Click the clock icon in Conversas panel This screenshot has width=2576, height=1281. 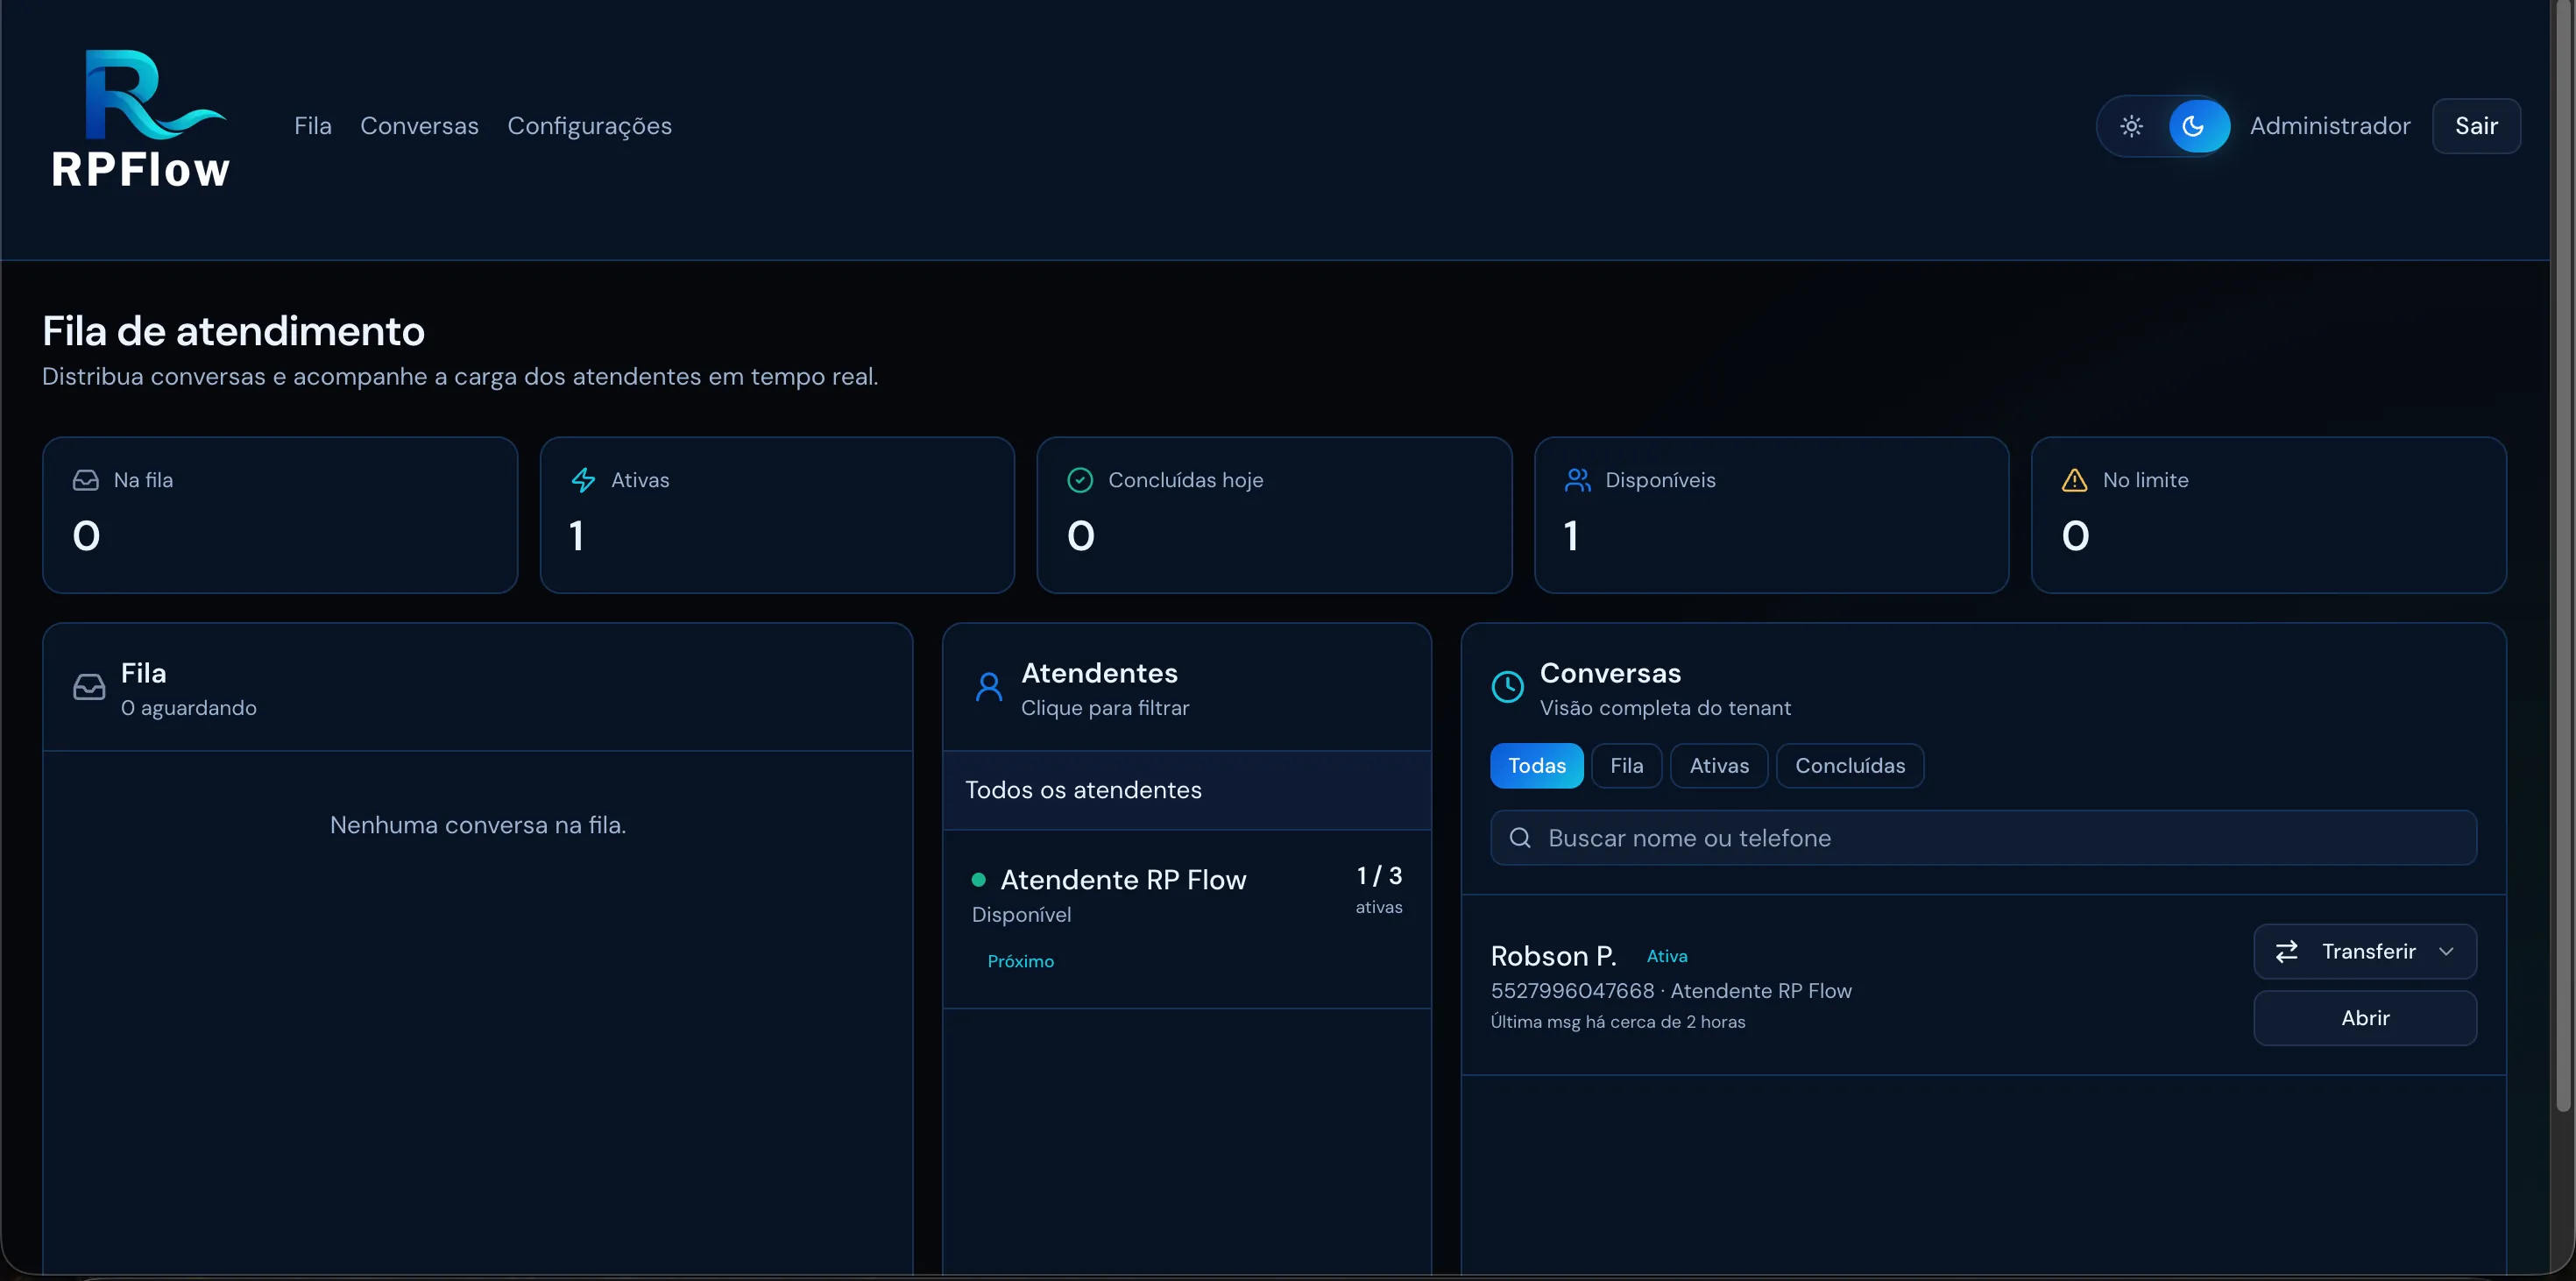pos(1507,687)
